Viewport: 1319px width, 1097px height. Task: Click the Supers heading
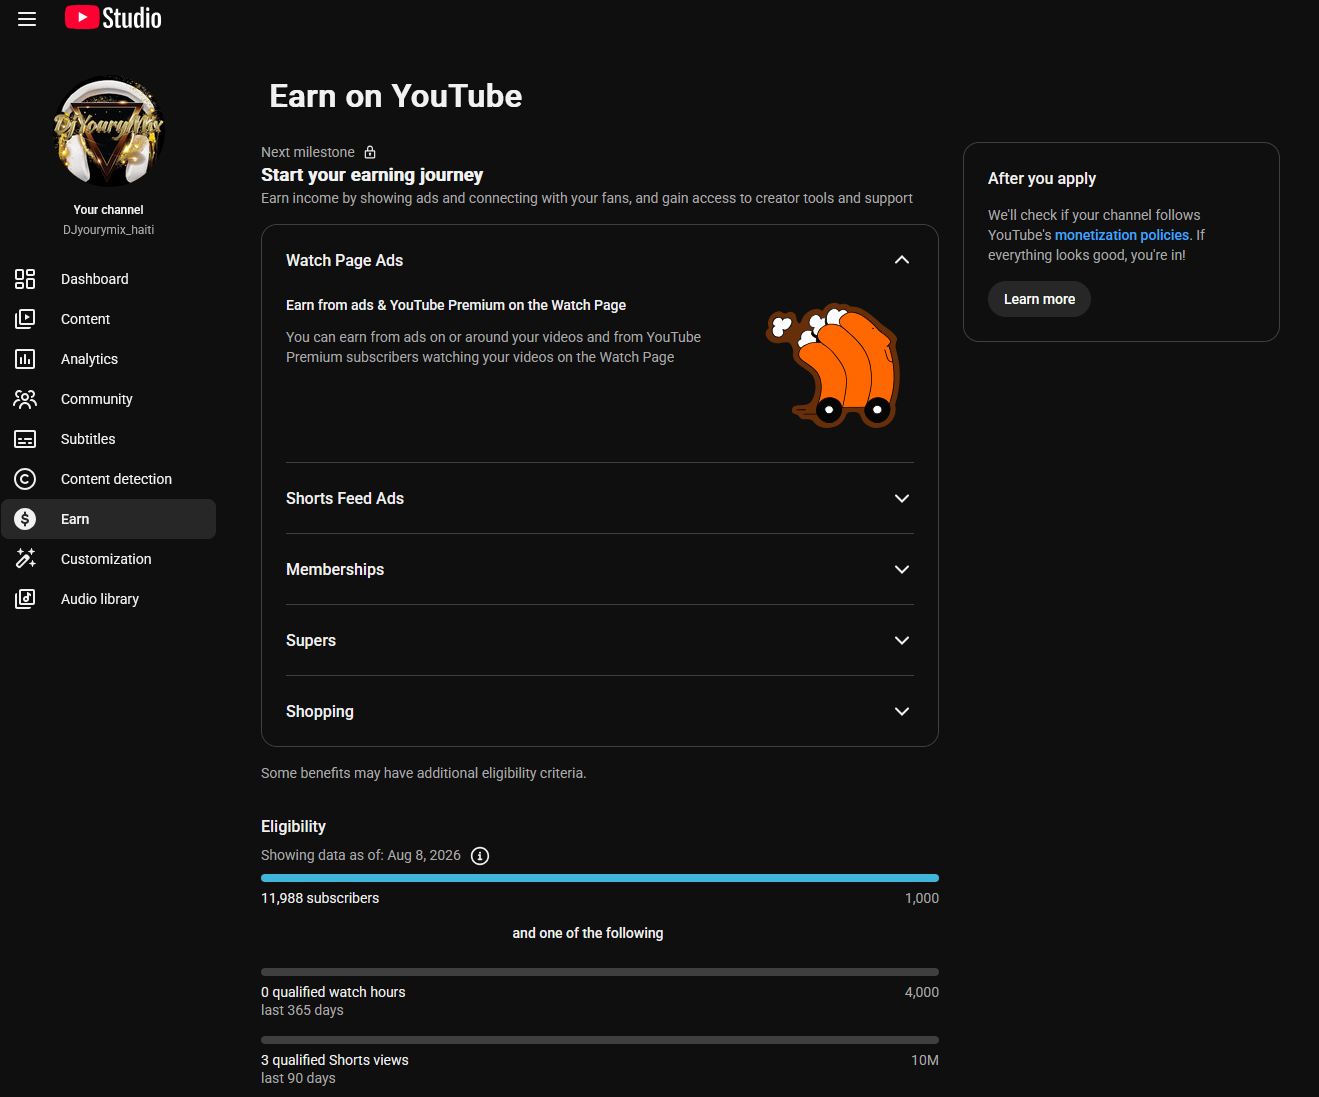(x=311, y=640)
